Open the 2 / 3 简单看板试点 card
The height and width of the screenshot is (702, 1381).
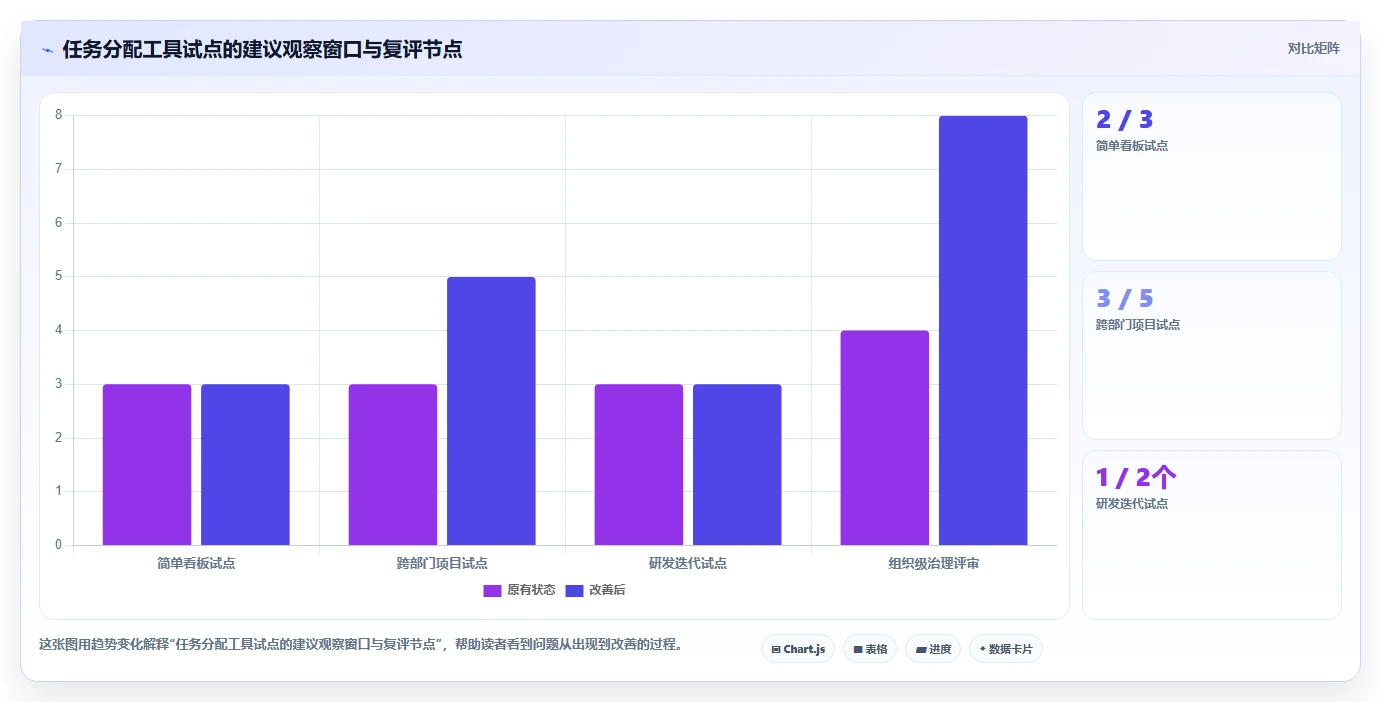pyautogui.click(x=1212, y=176)
